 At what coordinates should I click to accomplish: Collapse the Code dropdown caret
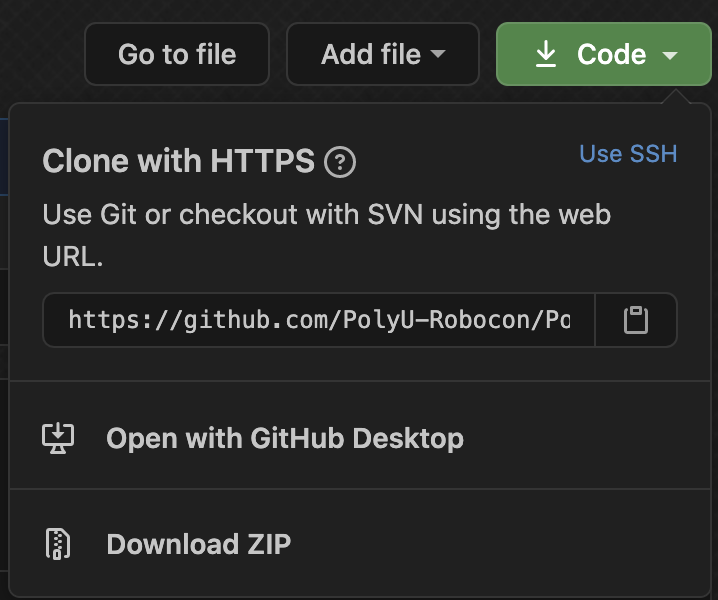pos(670,55)
